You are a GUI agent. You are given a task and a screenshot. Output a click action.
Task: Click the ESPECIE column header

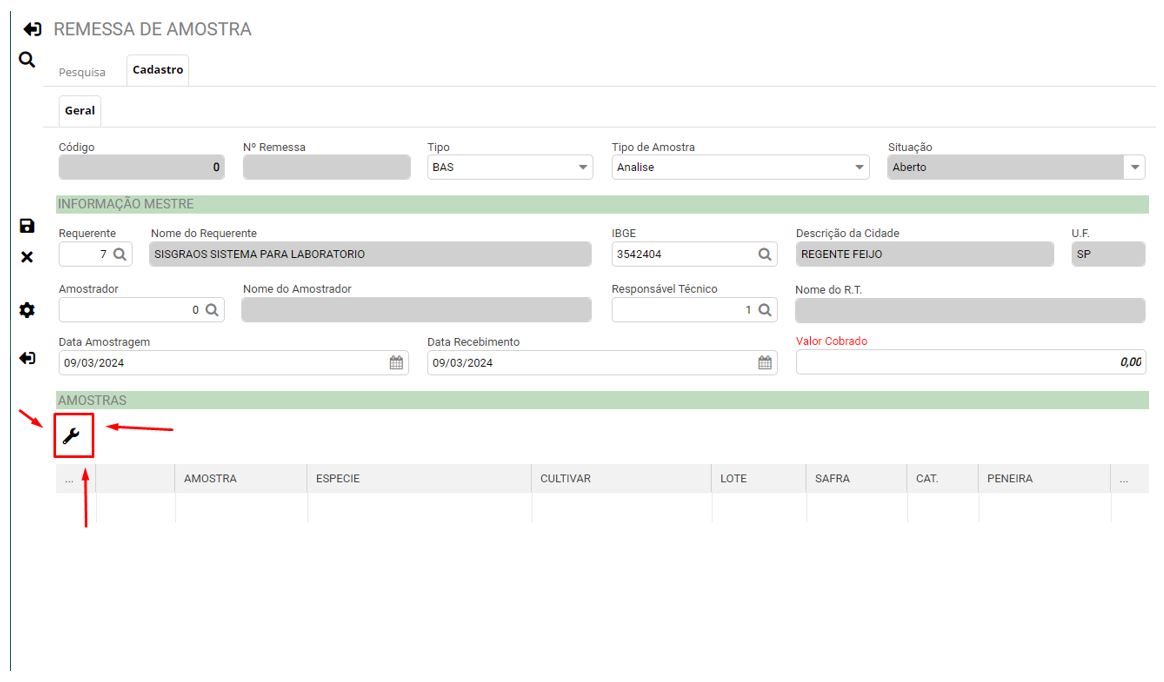(337, 479)
